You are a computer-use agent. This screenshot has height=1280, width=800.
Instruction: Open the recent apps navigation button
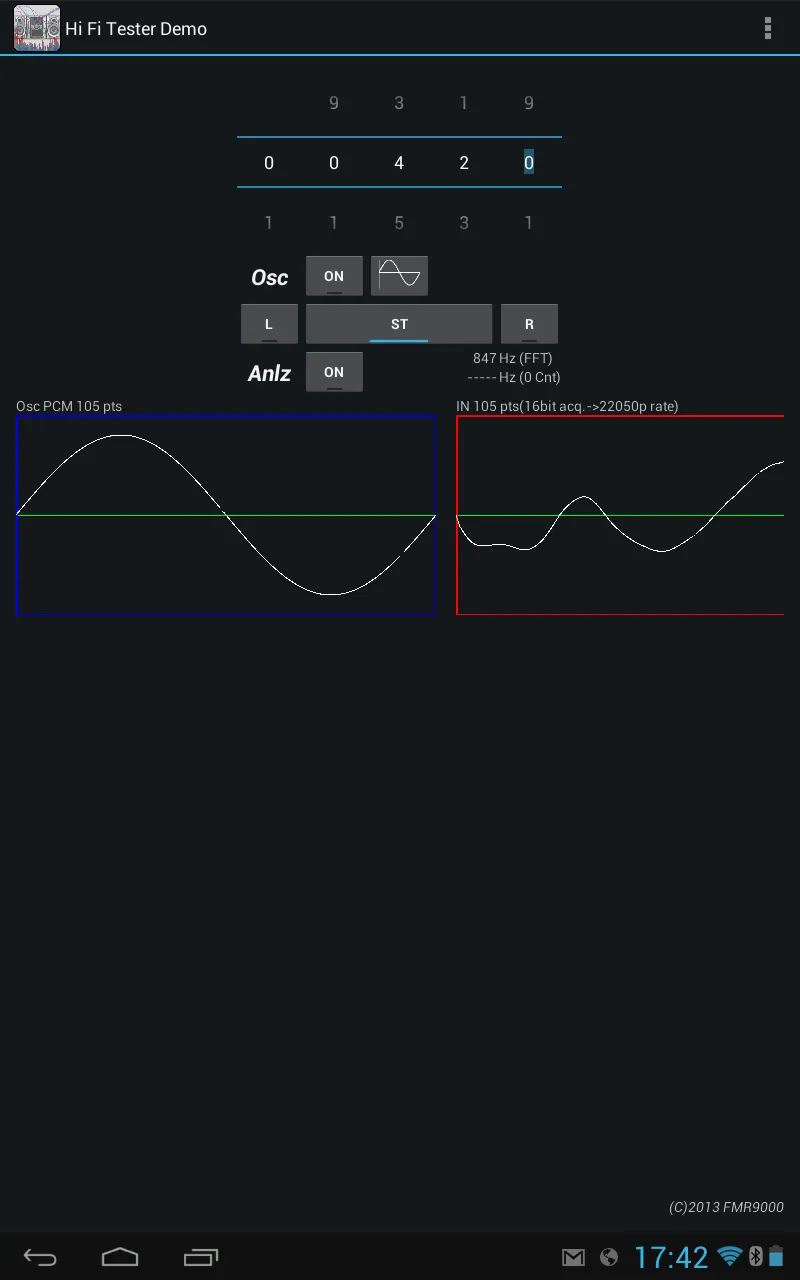pyautogui.click(x=201, y=1257)
